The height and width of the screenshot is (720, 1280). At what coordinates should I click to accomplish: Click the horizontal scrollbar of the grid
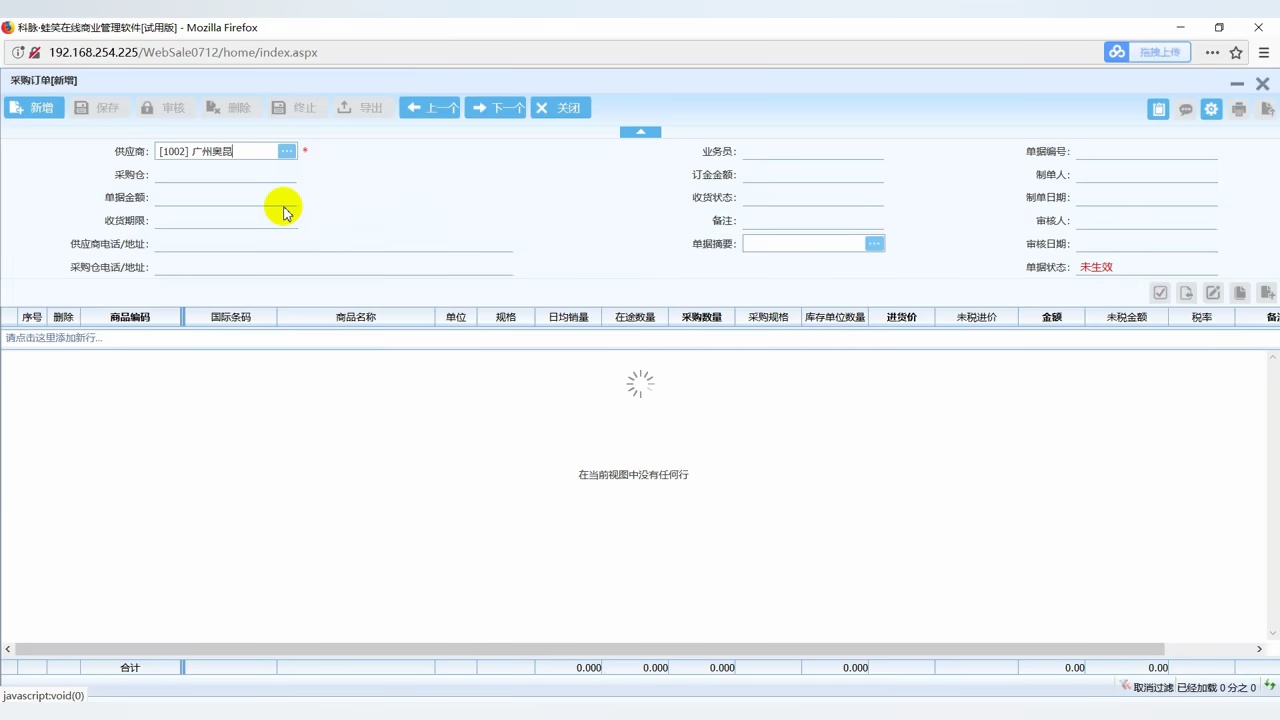pos(590,649)
